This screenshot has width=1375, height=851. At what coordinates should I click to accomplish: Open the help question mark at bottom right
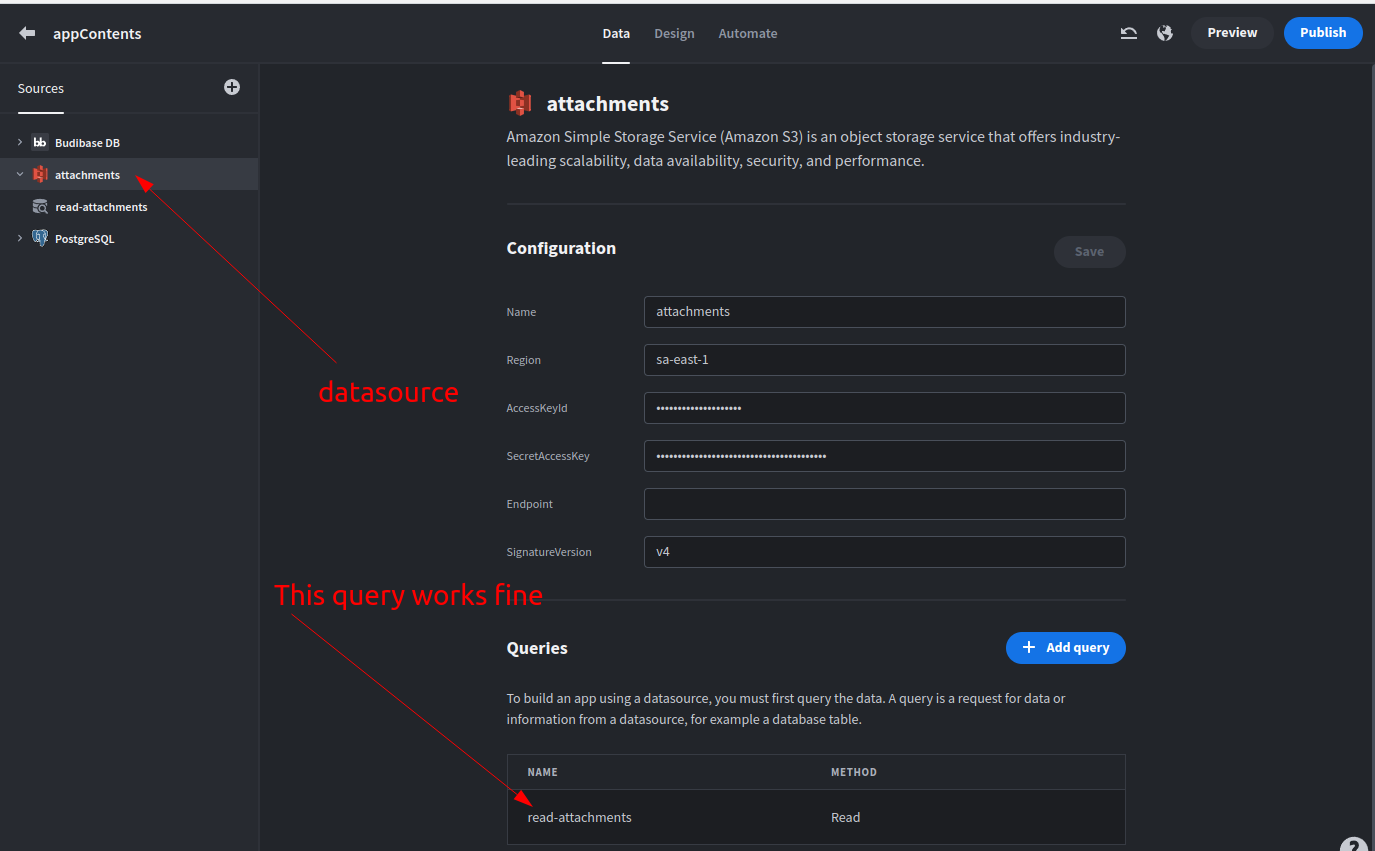1354,844
